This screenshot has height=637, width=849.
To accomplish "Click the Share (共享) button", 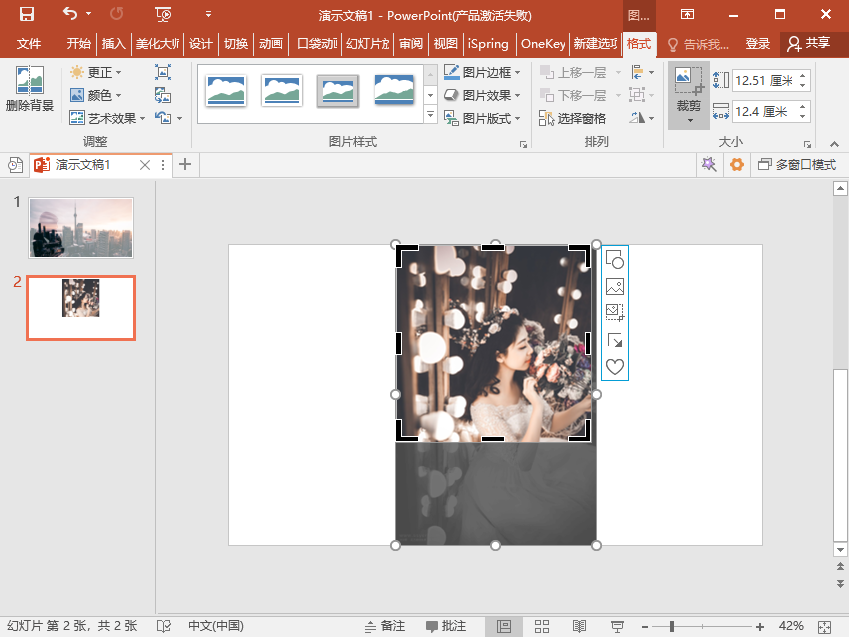I will point(808,44).
